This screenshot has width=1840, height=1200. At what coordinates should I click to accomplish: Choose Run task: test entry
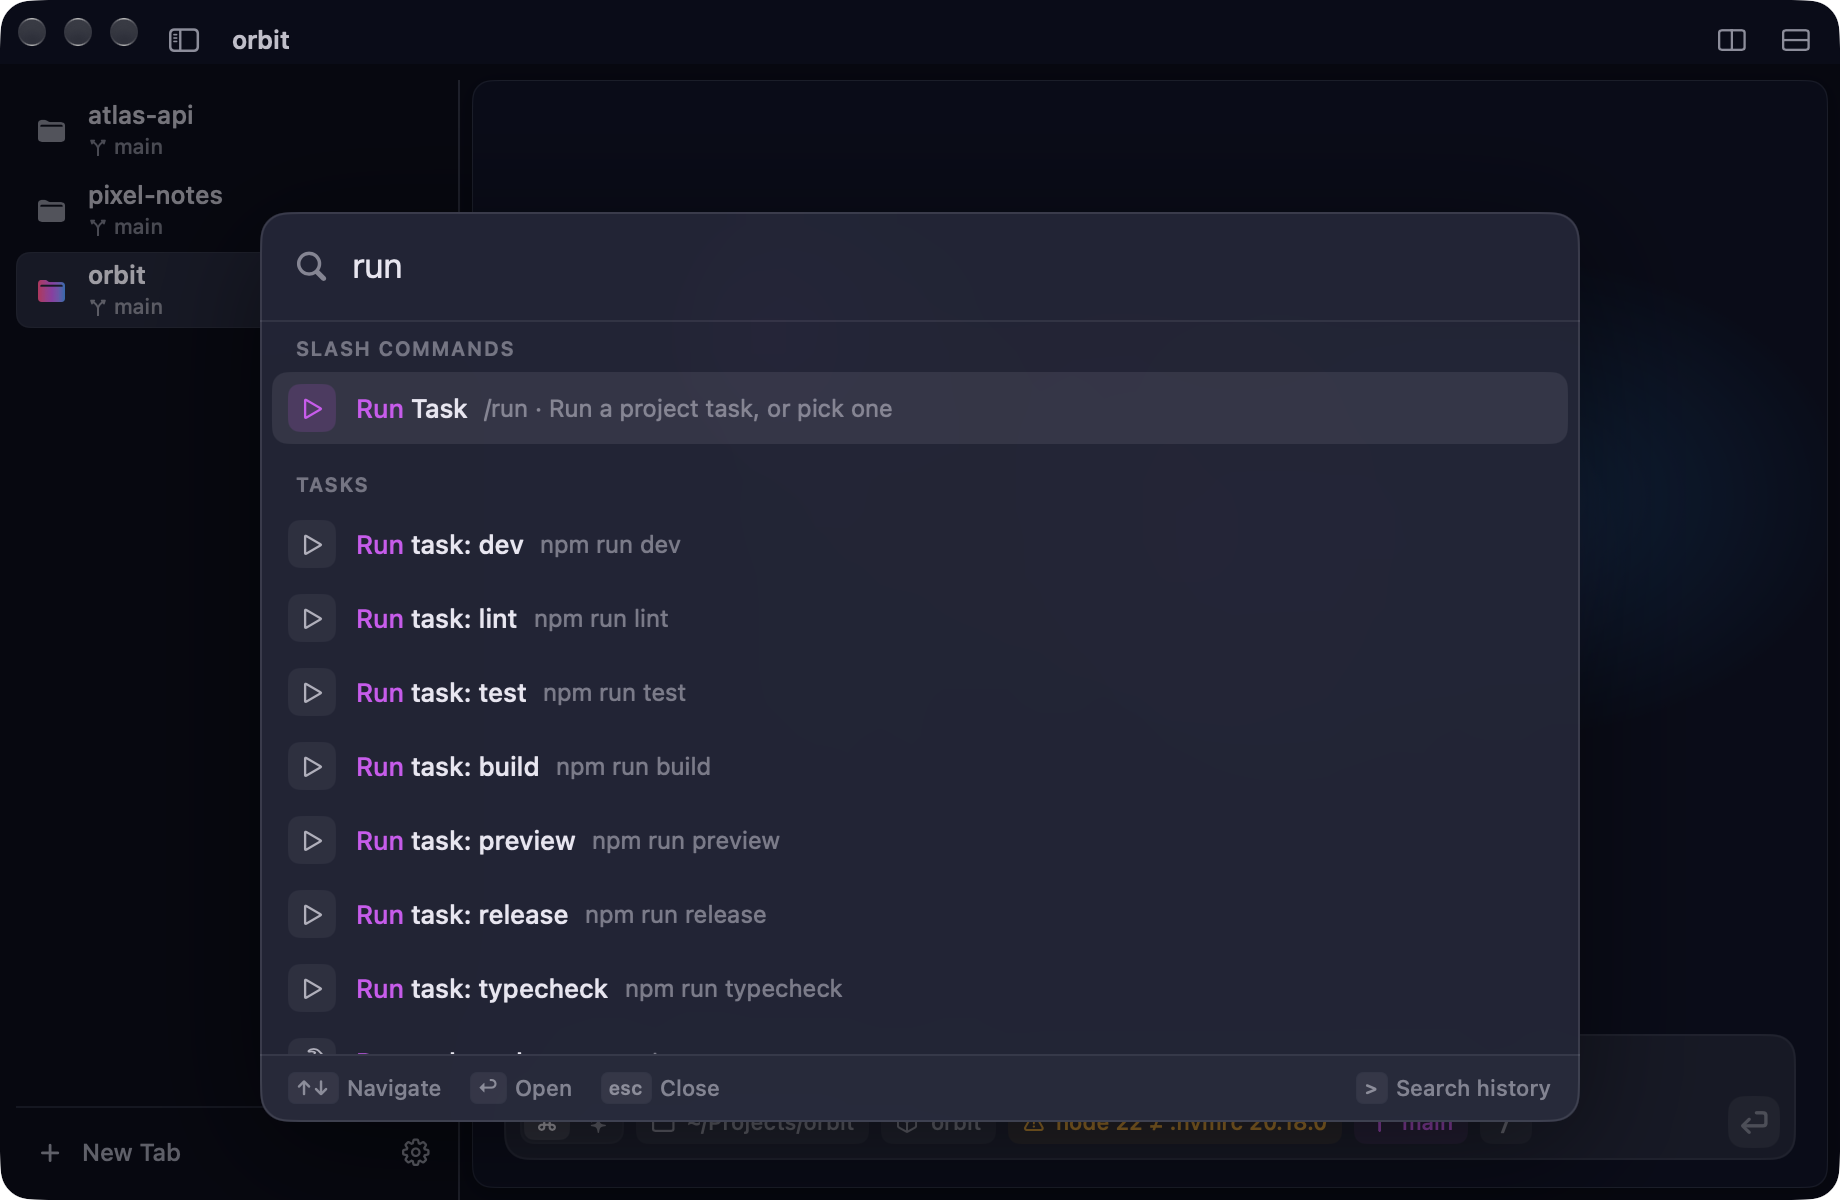[x=919, y=693]
